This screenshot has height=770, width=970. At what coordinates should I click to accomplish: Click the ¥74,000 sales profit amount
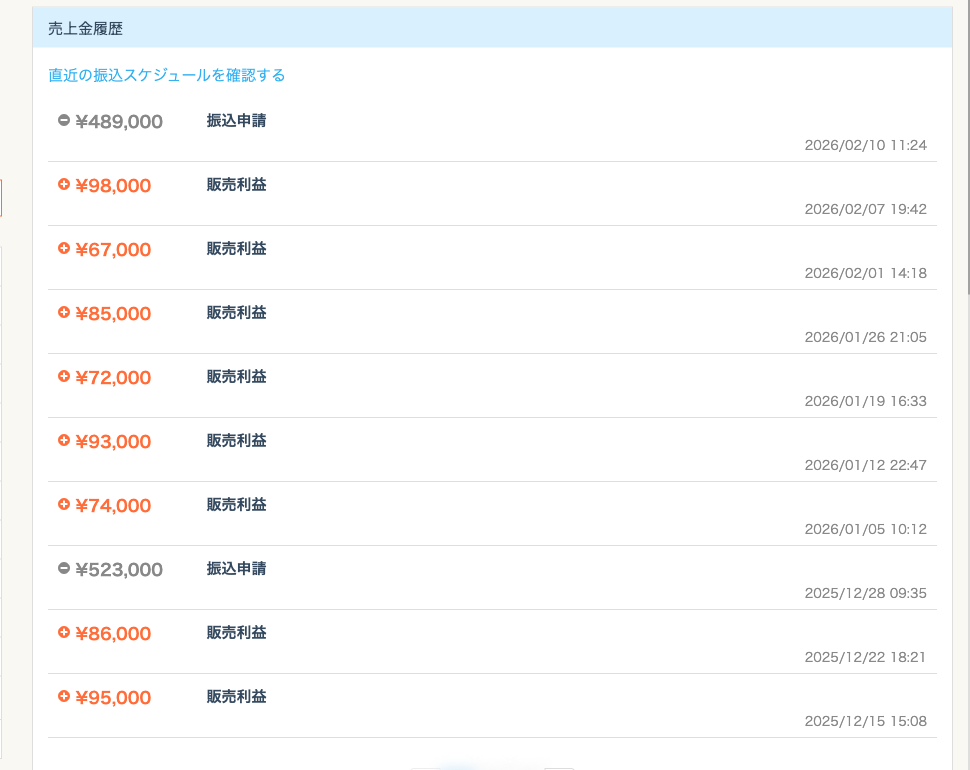pyautogui.click(x=113, y=506)
